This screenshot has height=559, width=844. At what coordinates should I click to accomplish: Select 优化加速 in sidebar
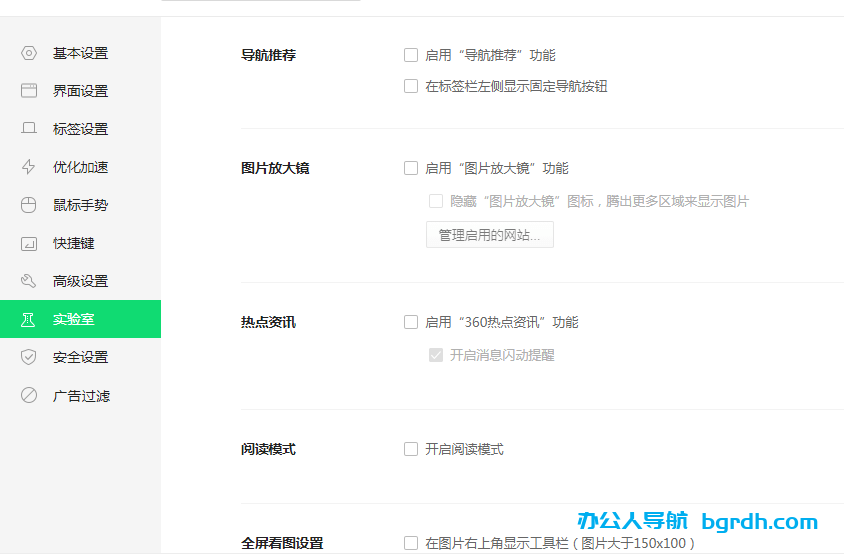click(80, 167)
